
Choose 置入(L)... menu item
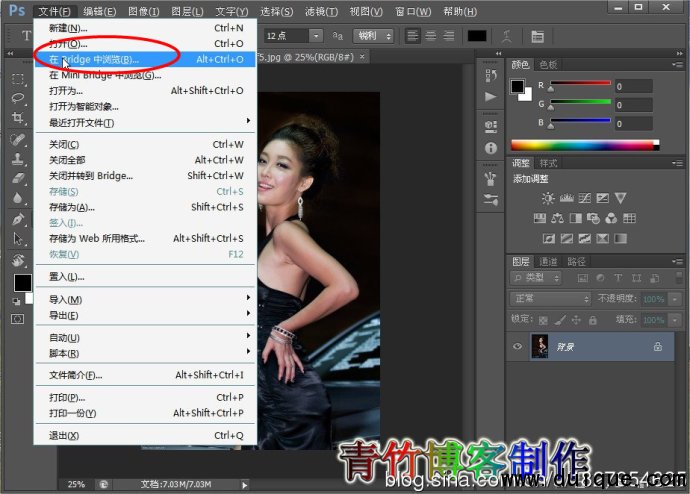click(145, 277)
